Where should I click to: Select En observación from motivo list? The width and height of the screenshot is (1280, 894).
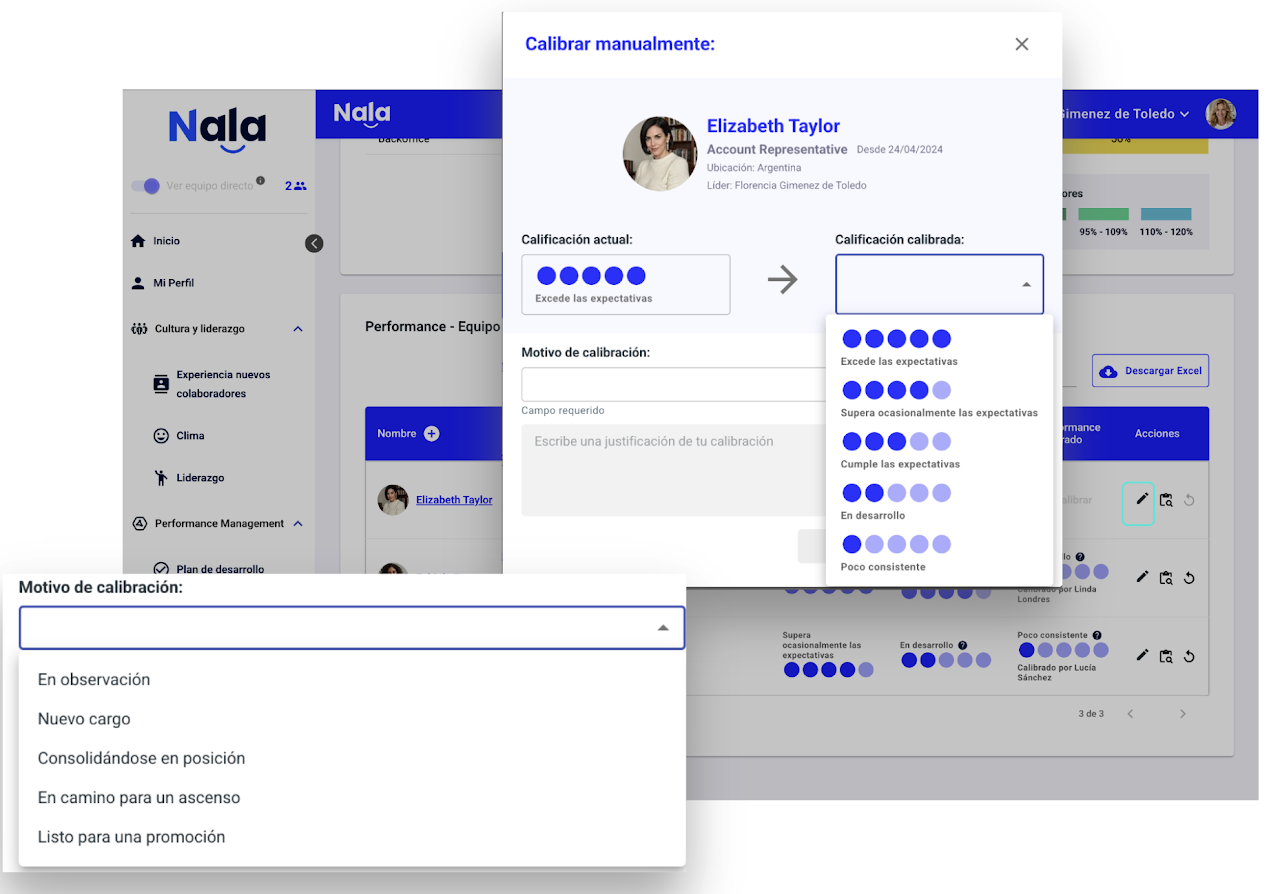click(94, 679)
